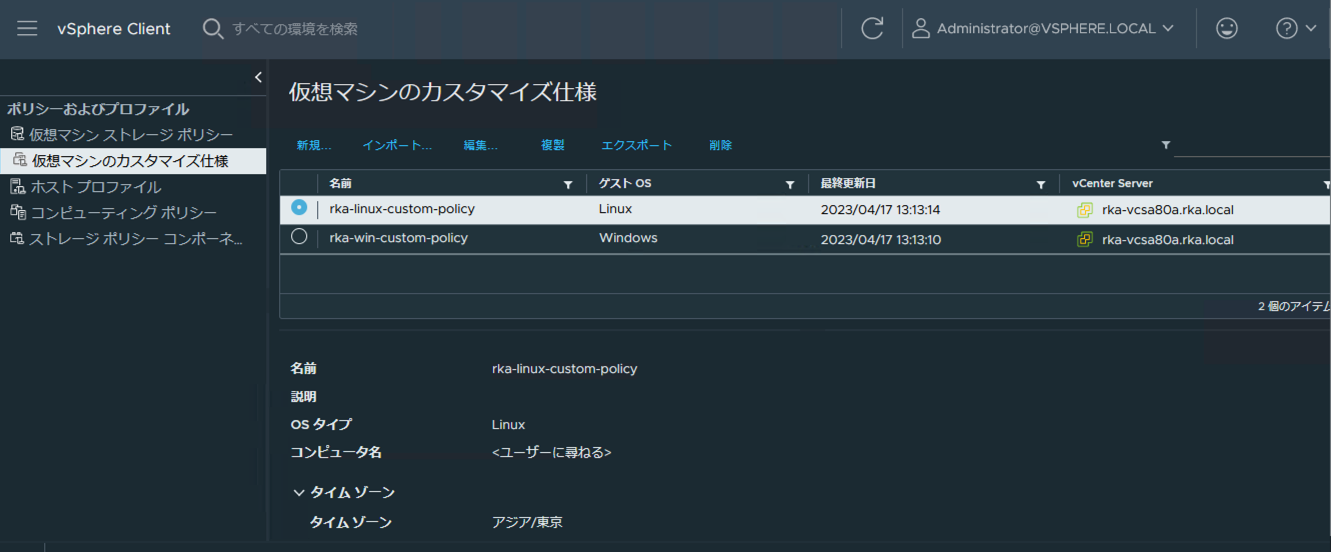Click the 仮想マシンのカスタマイズ仕様 sidebar icon

pyautogui.click(x=20, y=160)
